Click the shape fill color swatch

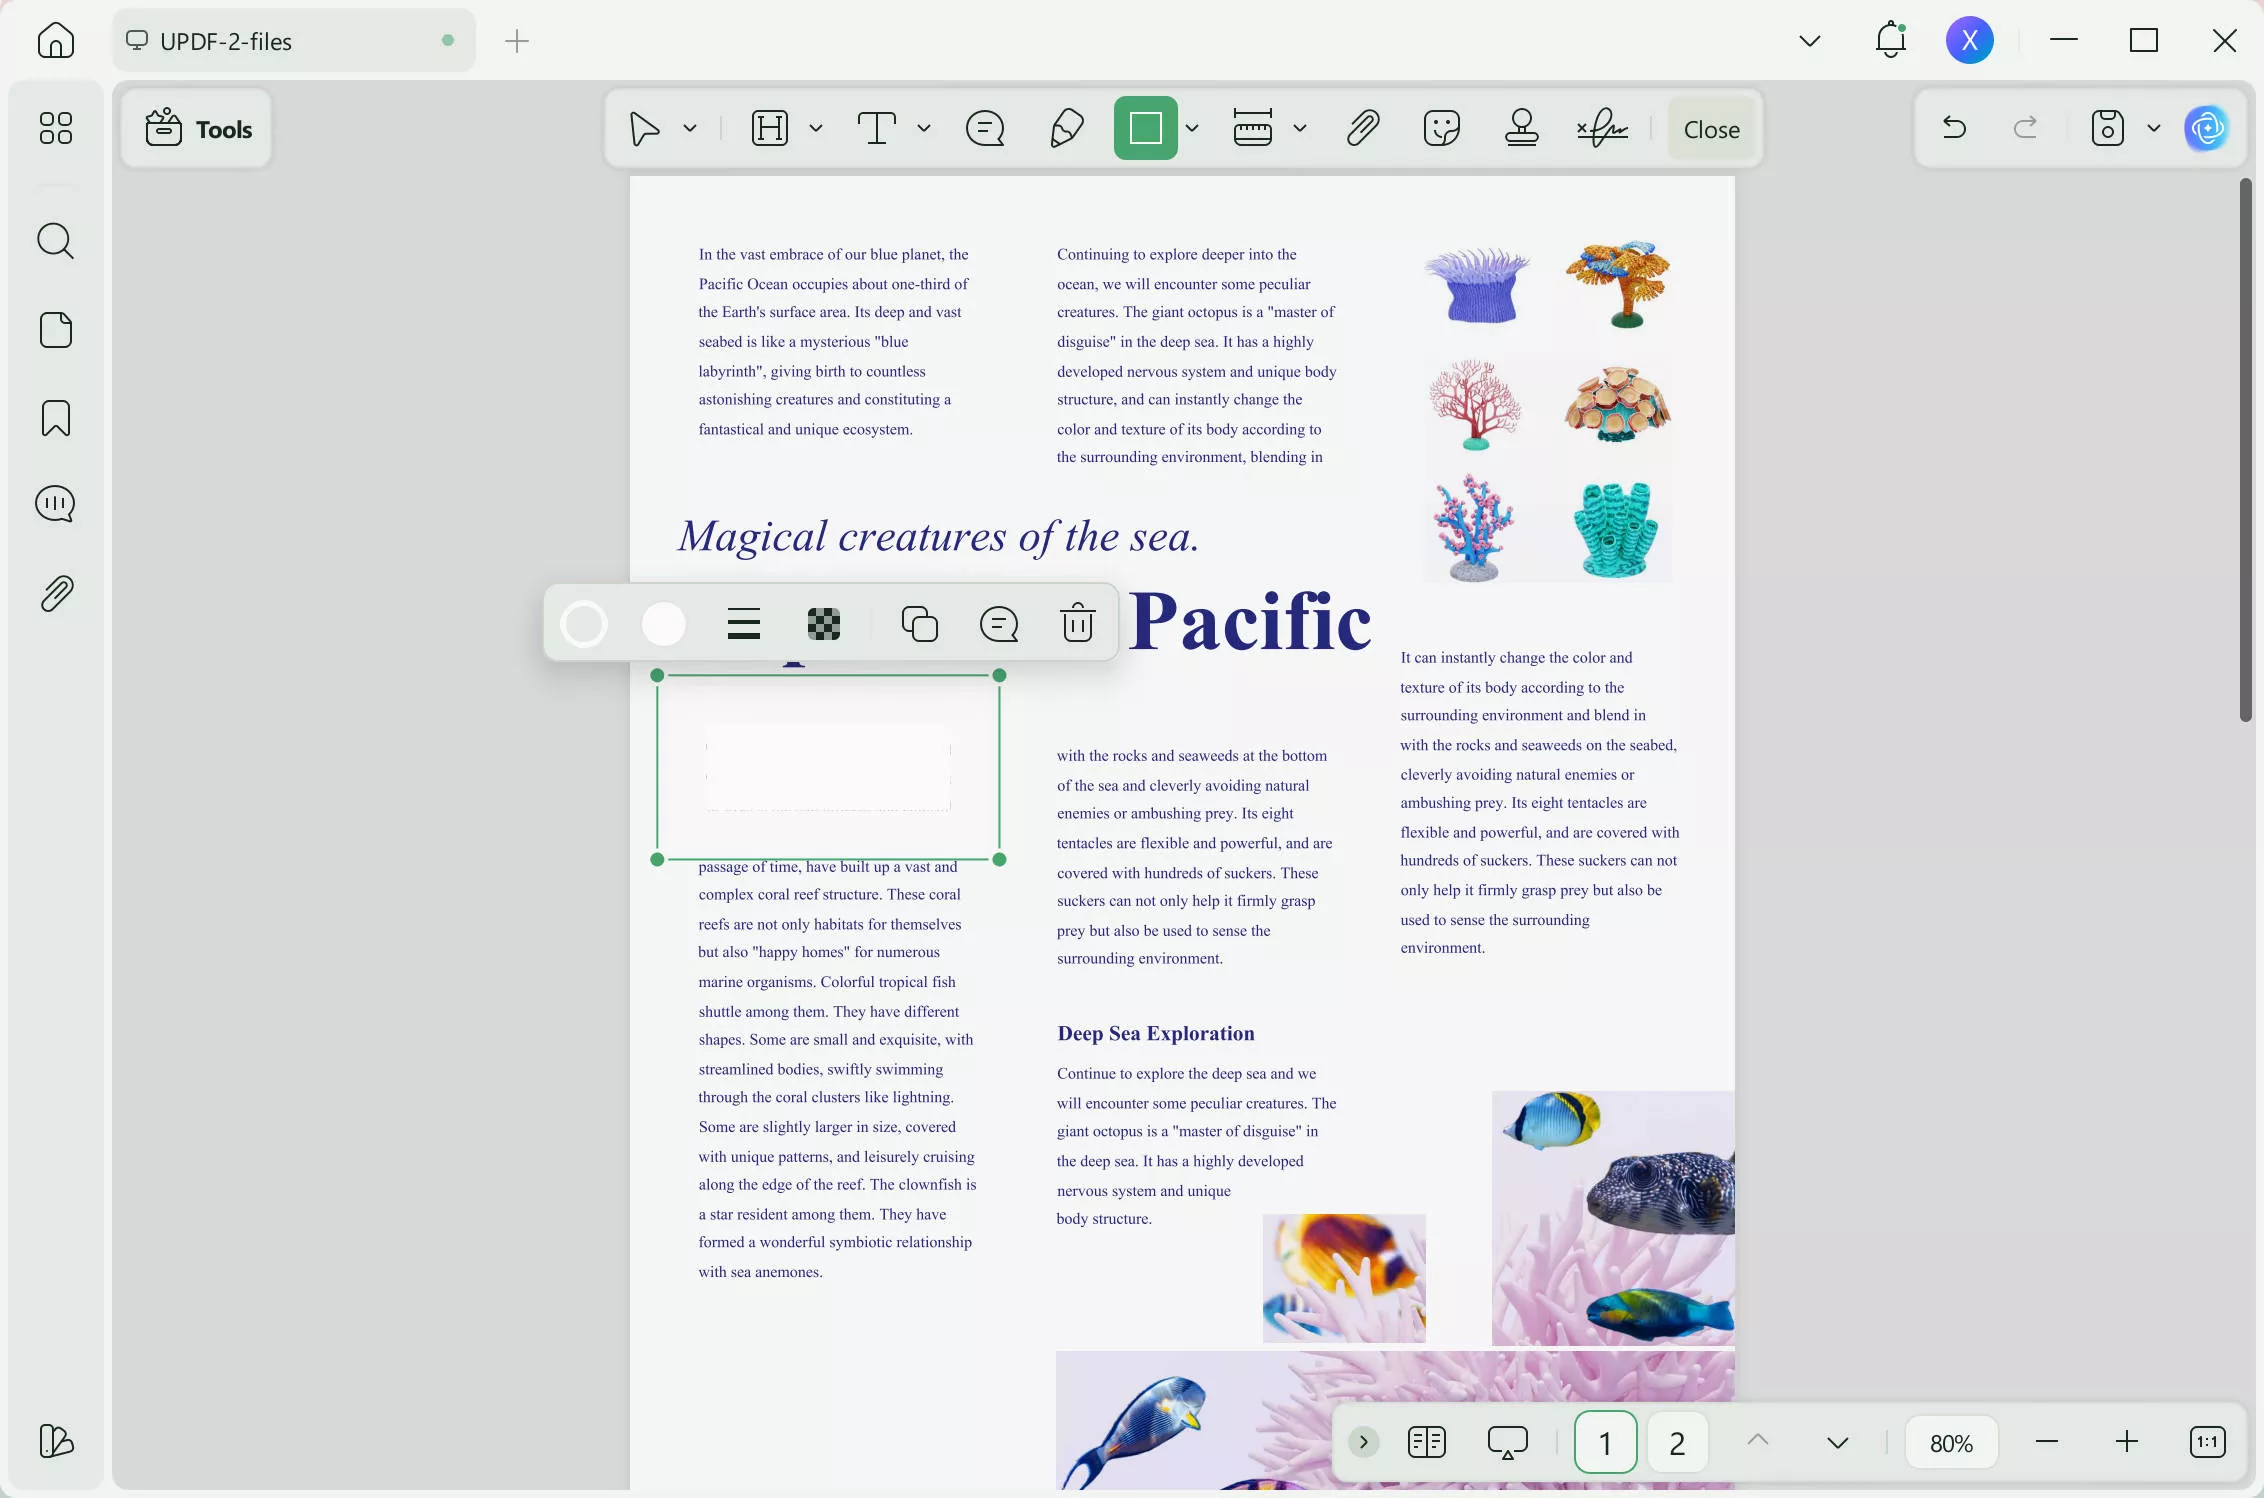pos(662,622)
